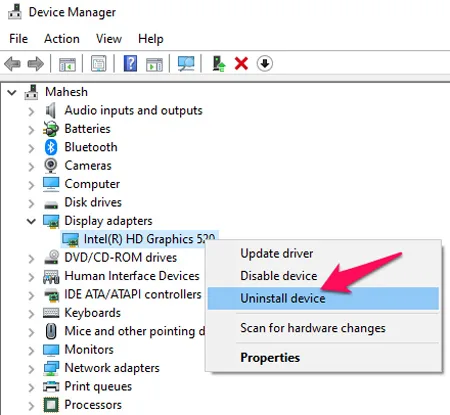The width and height of the screenshot is (450, 415).
Task: Expand the Monitors category
Action: (31, 351)
